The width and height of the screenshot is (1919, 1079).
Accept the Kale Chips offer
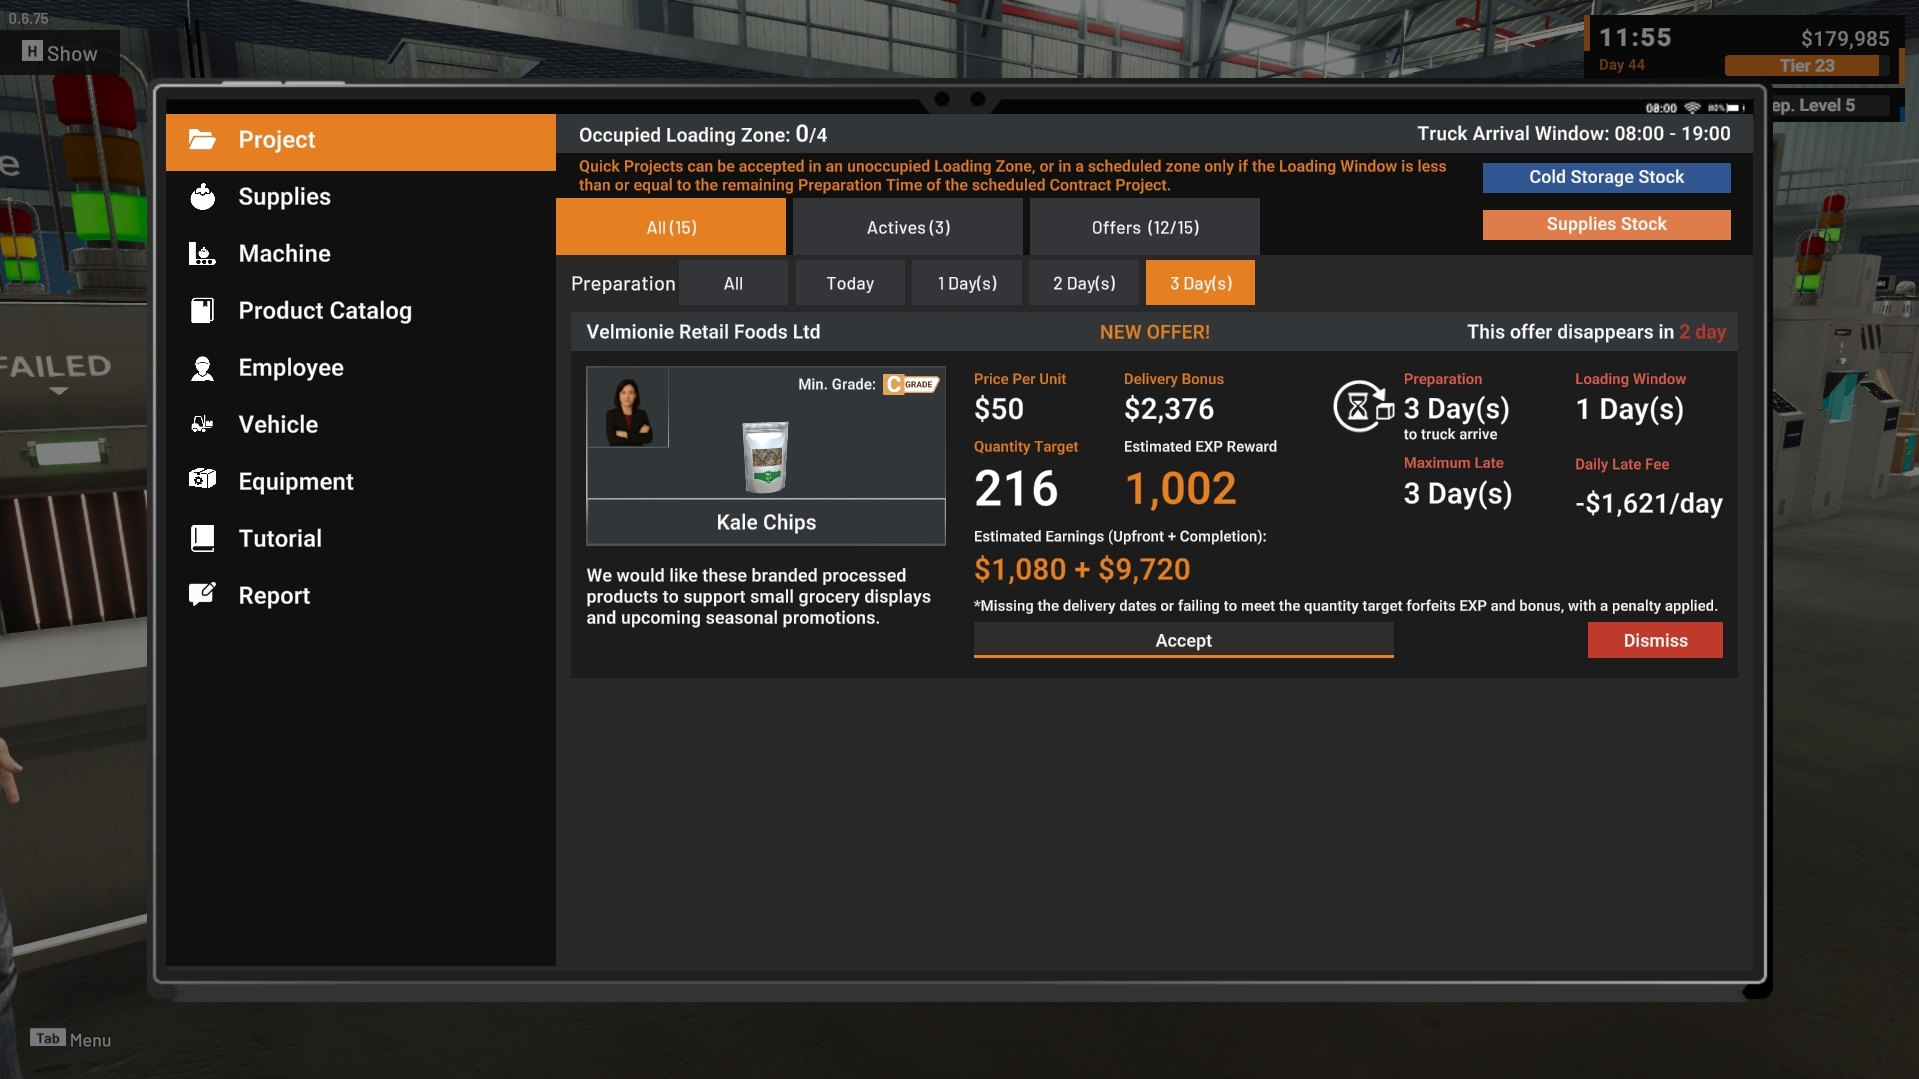1183,640
